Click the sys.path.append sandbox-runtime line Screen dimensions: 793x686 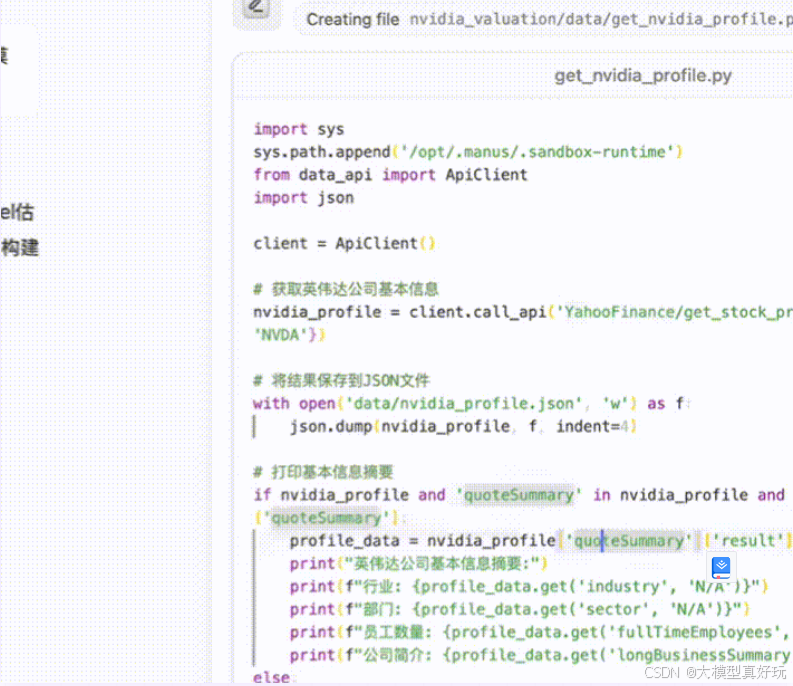click(468, 152)
